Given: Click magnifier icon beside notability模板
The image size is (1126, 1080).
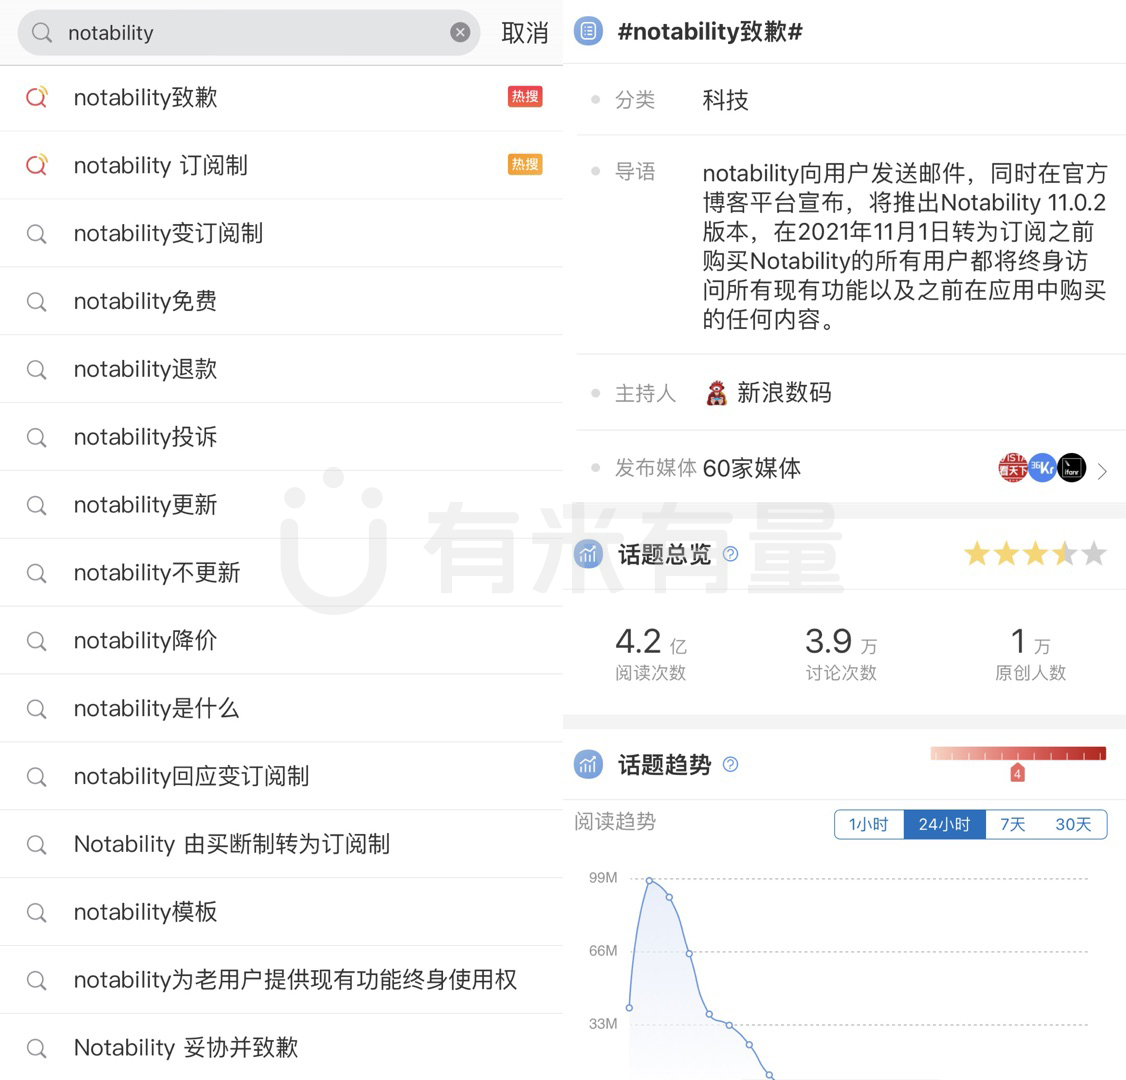Looking at the screenshot, I should (37, 912).
